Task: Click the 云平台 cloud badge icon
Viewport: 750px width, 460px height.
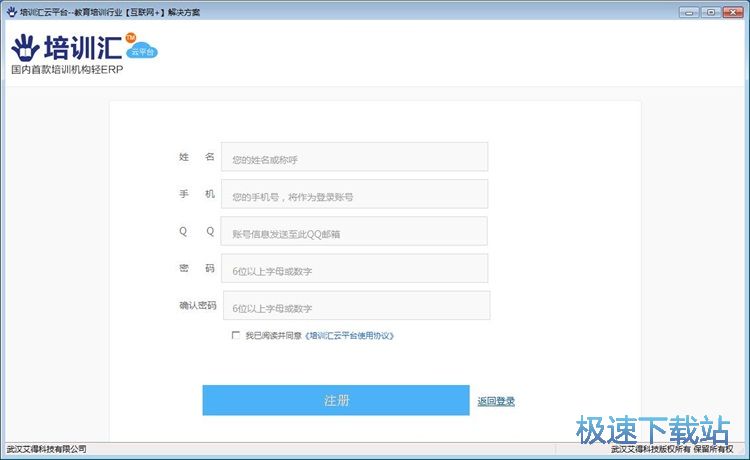Action: (x=142, y=50)
